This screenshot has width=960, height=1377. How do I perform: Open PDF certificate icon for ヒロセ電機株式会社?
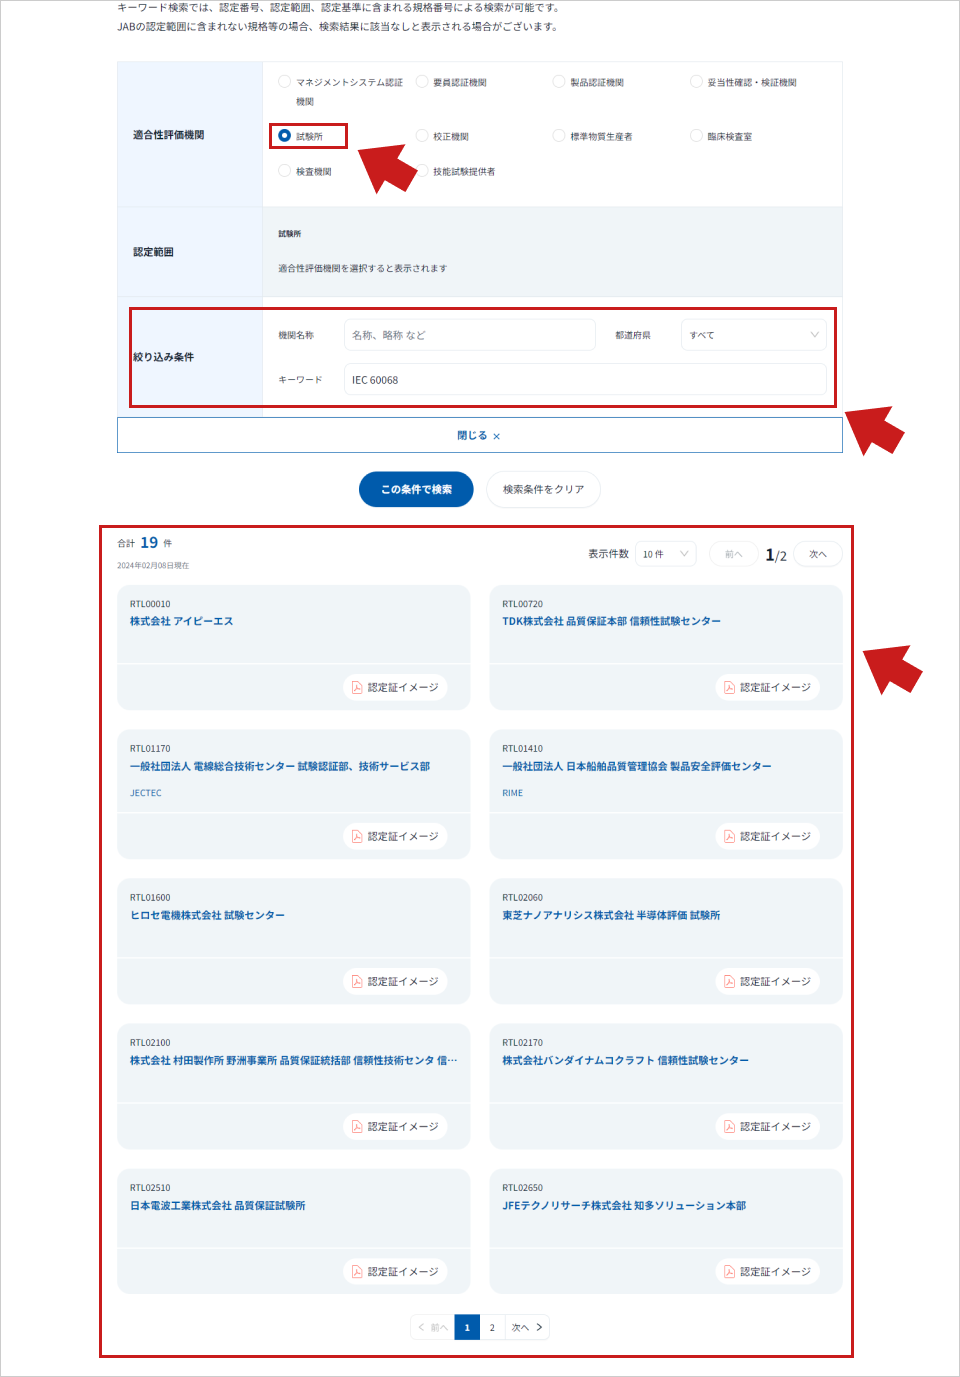coord(357,981)
